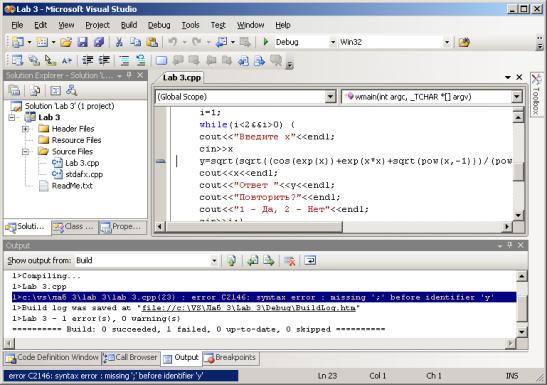This screenshot has height=385, width=547.
Task: Open the Show output from Build dropdown
Action: click(214, 261)
